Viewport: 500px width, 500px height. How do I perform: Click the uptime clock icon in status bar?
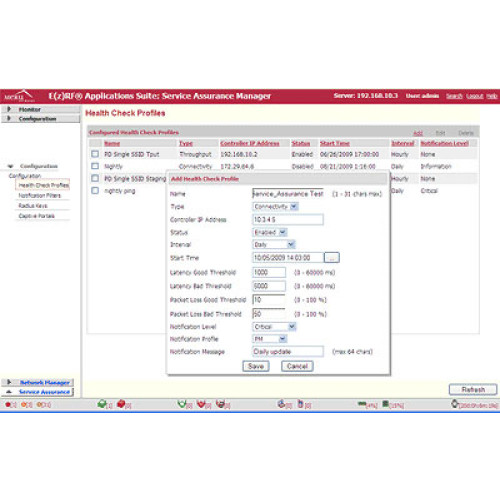[454, 404]
